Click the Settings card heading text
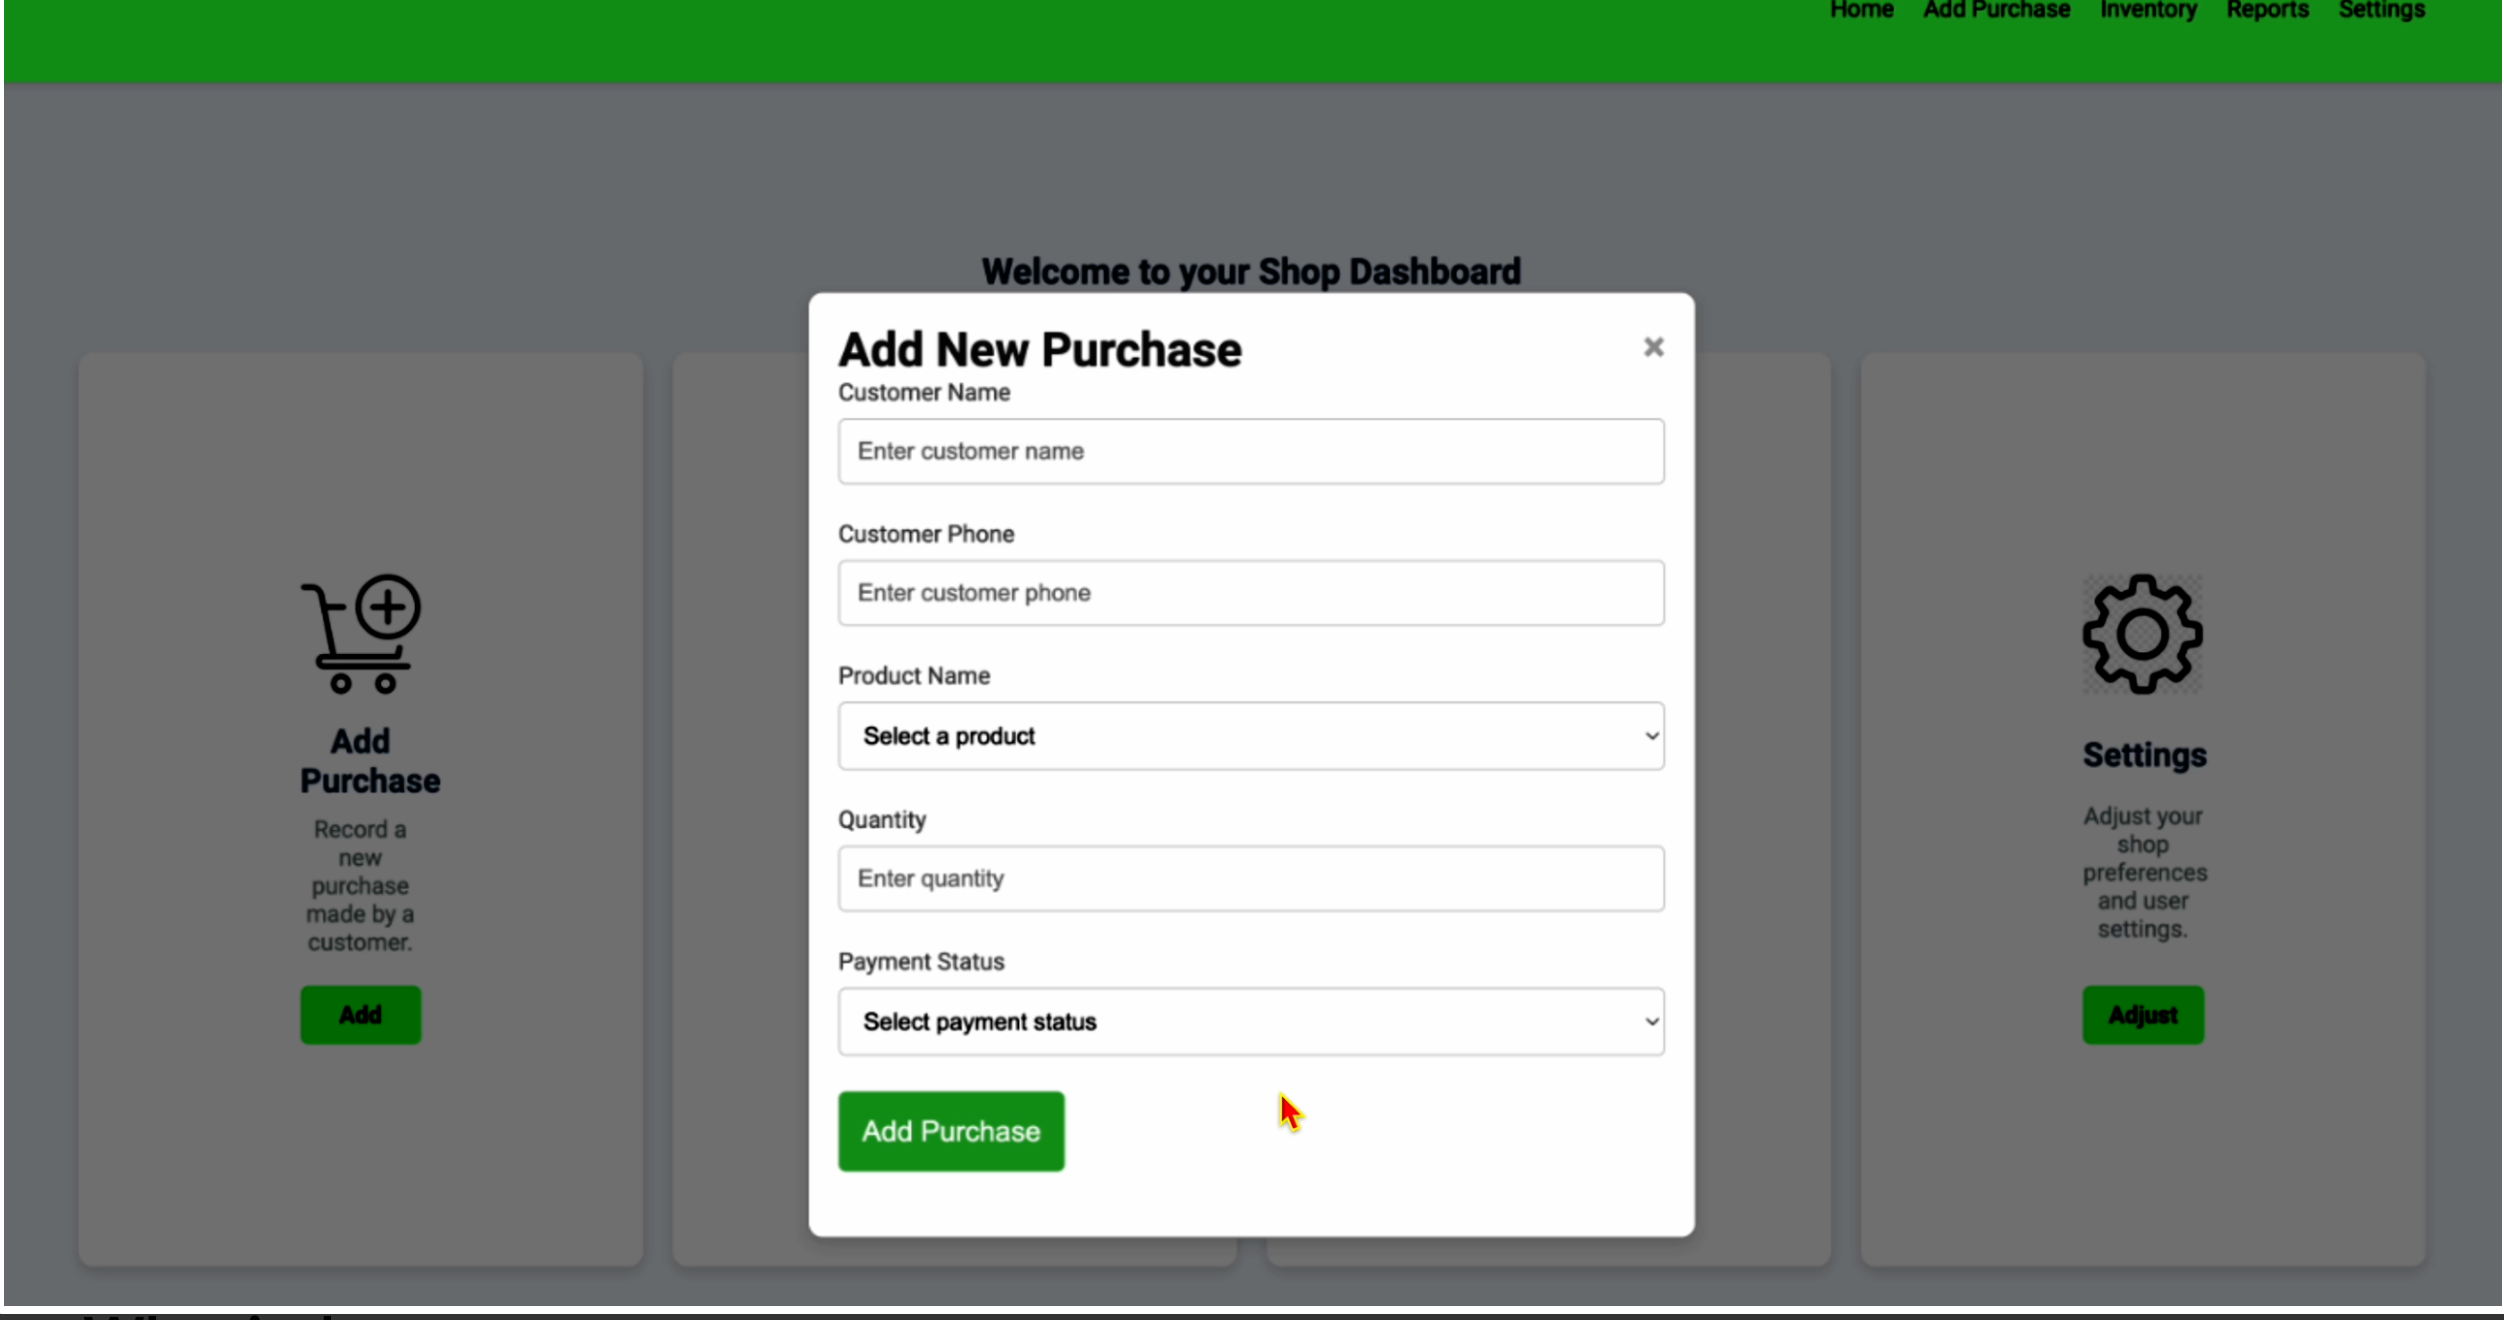Image resolution: width=2504 pixels, height=1320 pixels. point(2144,755)
